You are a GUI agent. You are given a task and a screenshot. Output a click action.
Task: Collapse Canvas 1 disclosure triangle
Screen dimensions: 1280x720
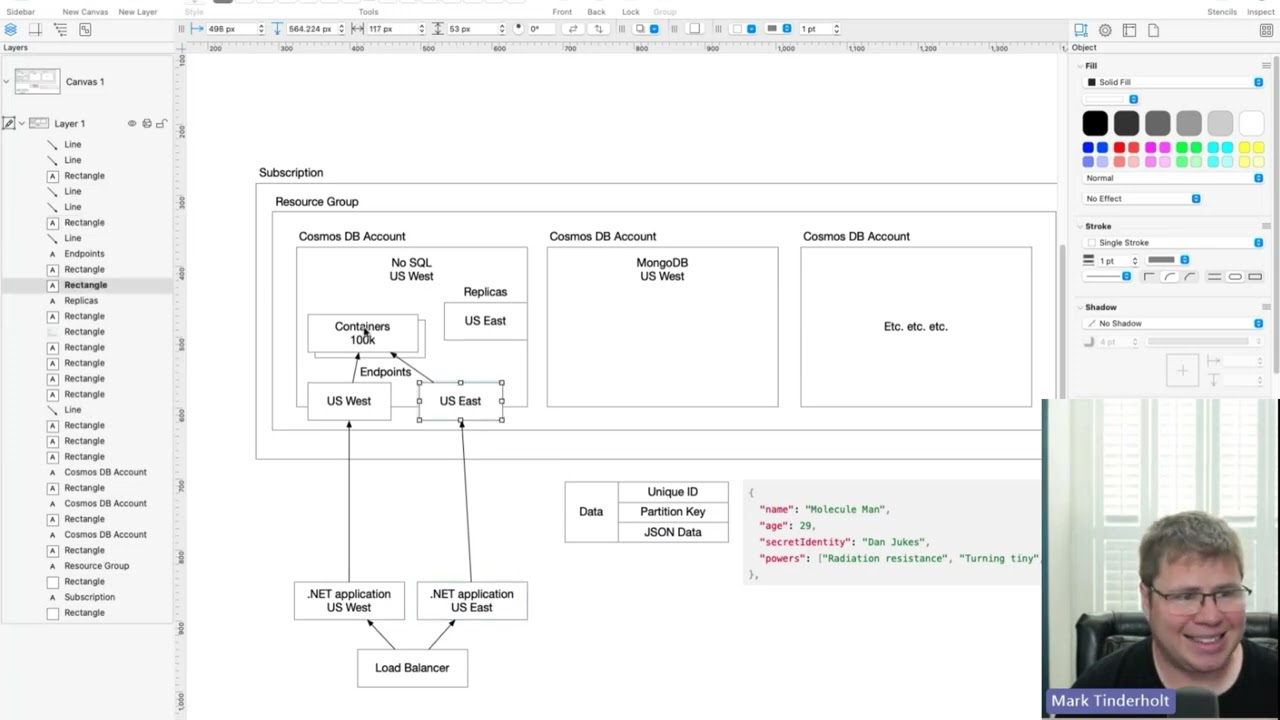pyautogui.click(x=7, y=82)
